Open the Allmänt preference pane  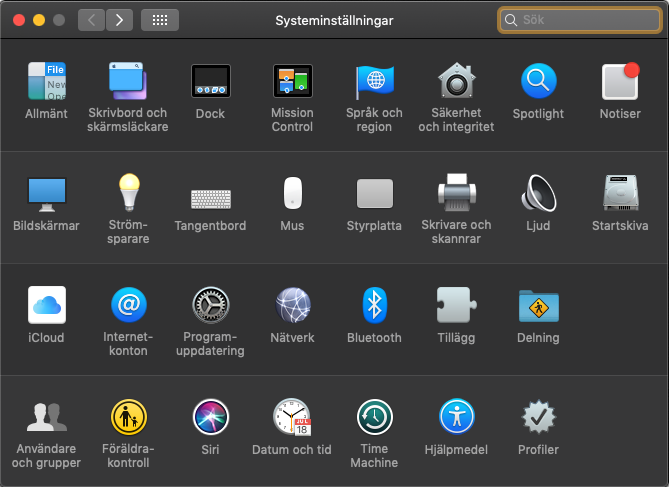[47, 81]
